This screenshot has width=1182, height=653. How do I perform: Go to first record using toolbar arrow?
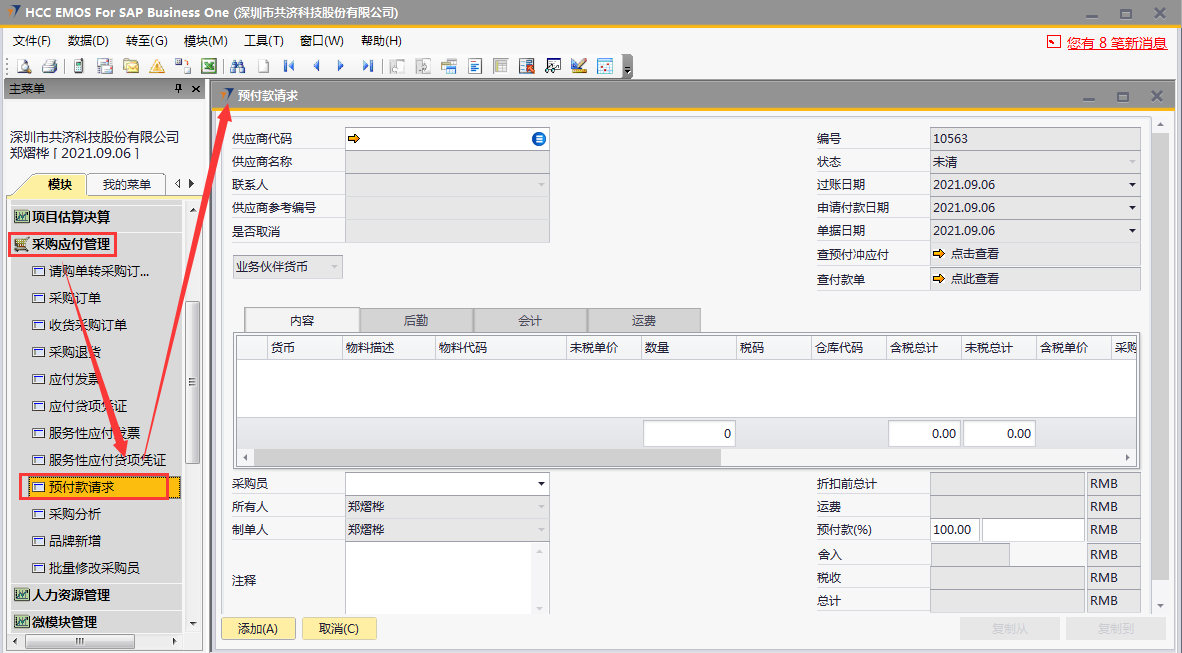289,66
